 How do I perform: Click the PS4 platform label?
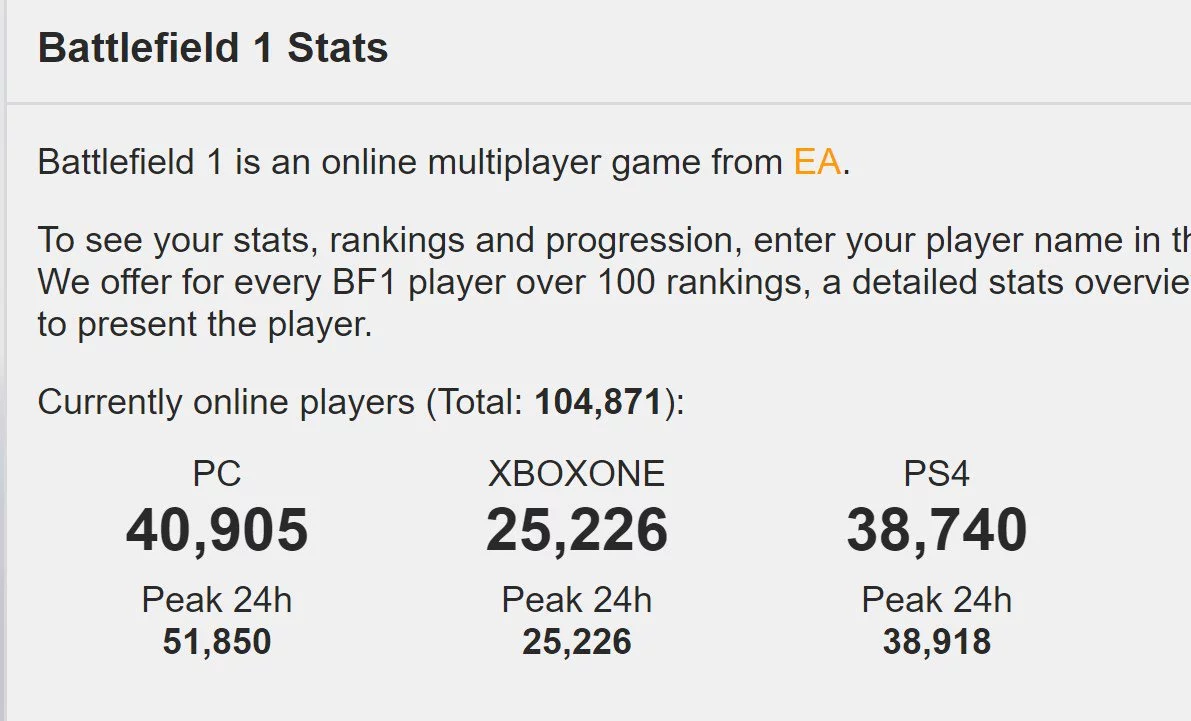tap(936, 473)
